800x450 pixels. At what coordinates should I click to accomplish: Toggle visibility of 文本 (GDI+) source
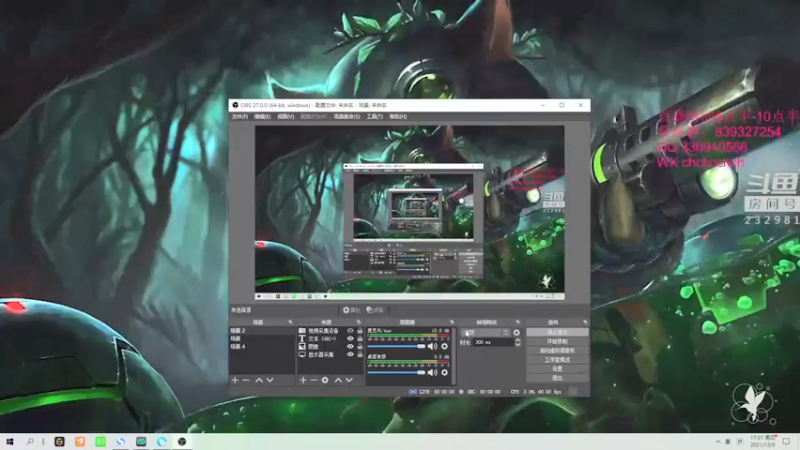(x=351, y=338)
